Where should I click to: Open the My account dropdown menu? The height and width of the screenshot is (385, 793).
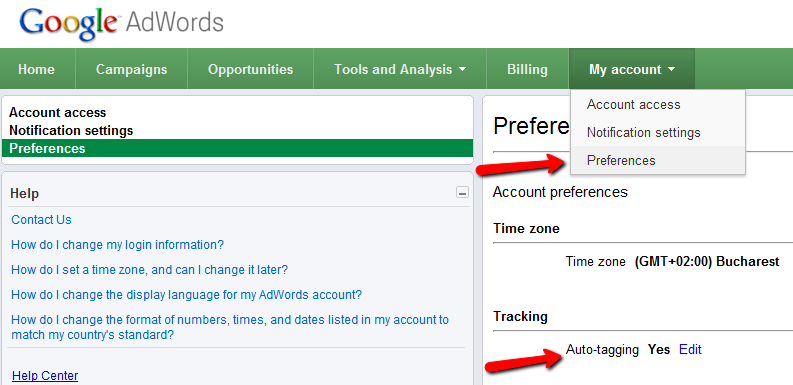[632, 69]
